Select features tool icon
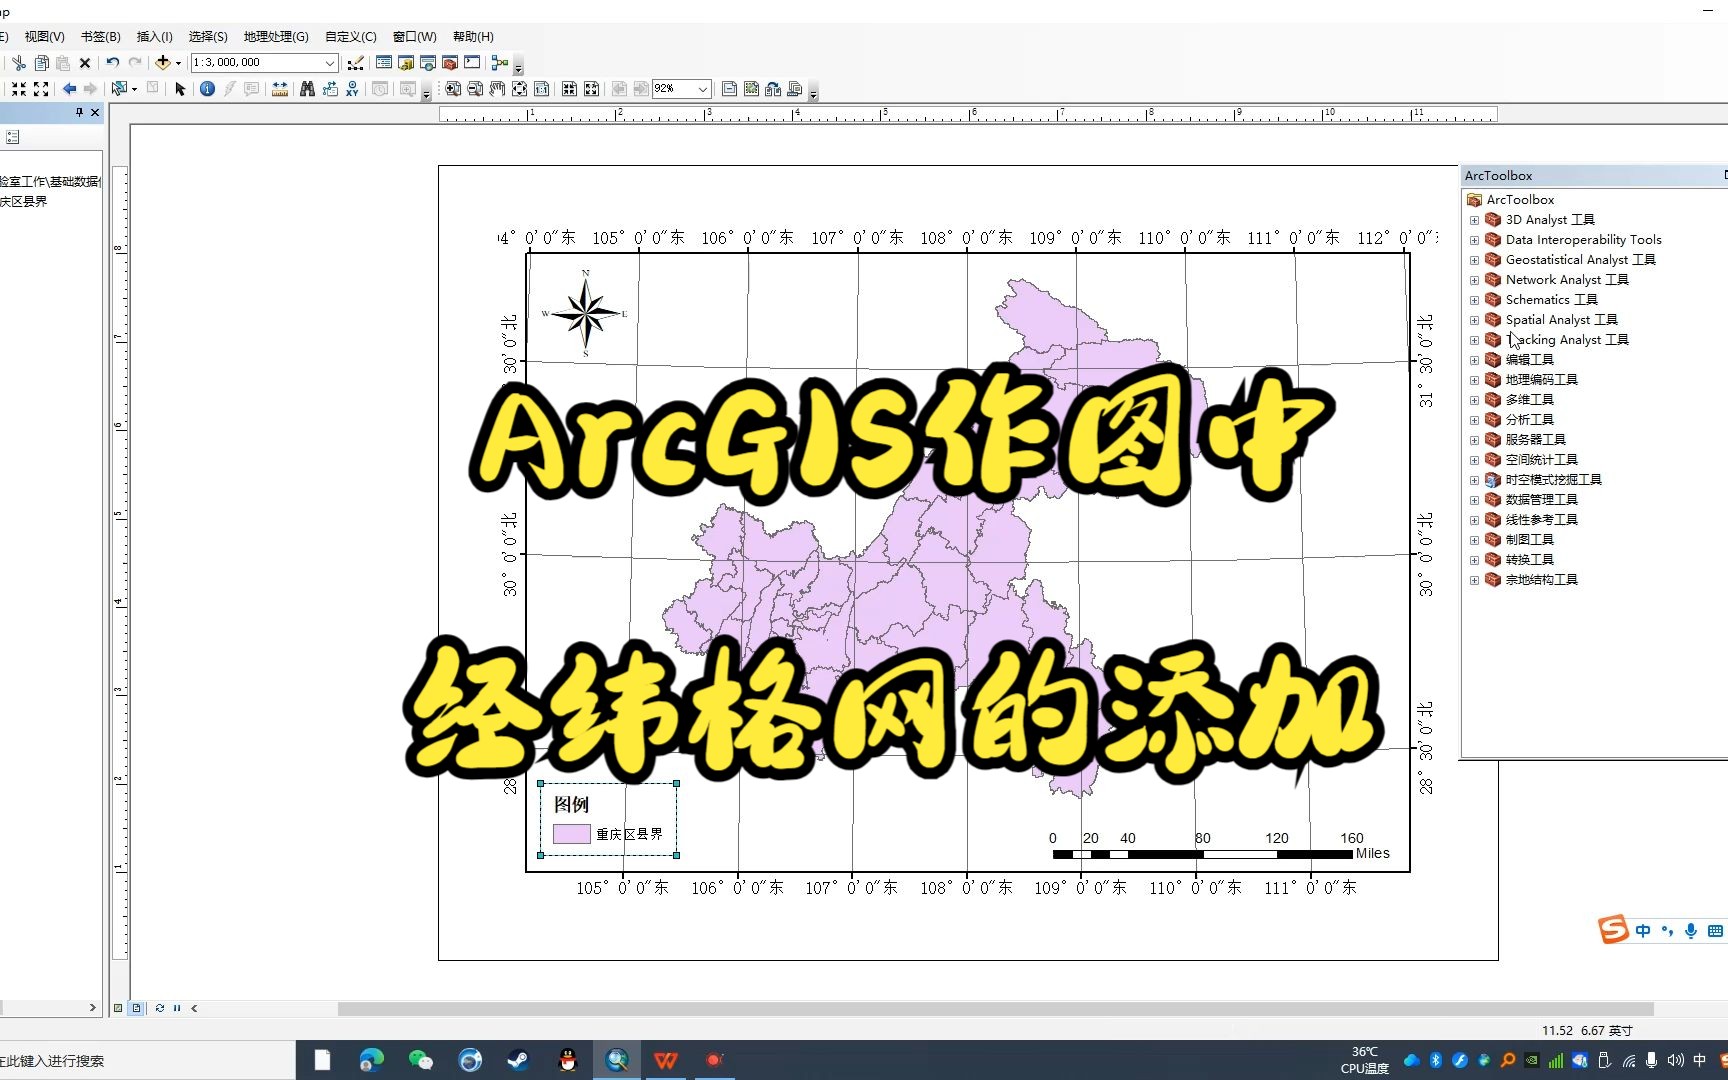The width and height of the screenshot is (1728, 1080). pyautogui.click(x=120, y=89)
